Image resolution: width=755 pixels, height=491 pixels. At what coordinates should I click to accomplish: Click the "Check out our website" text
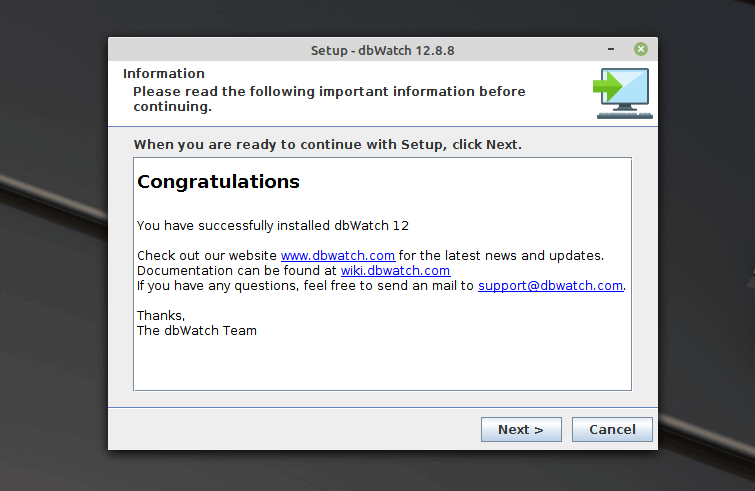coord(207,255)
